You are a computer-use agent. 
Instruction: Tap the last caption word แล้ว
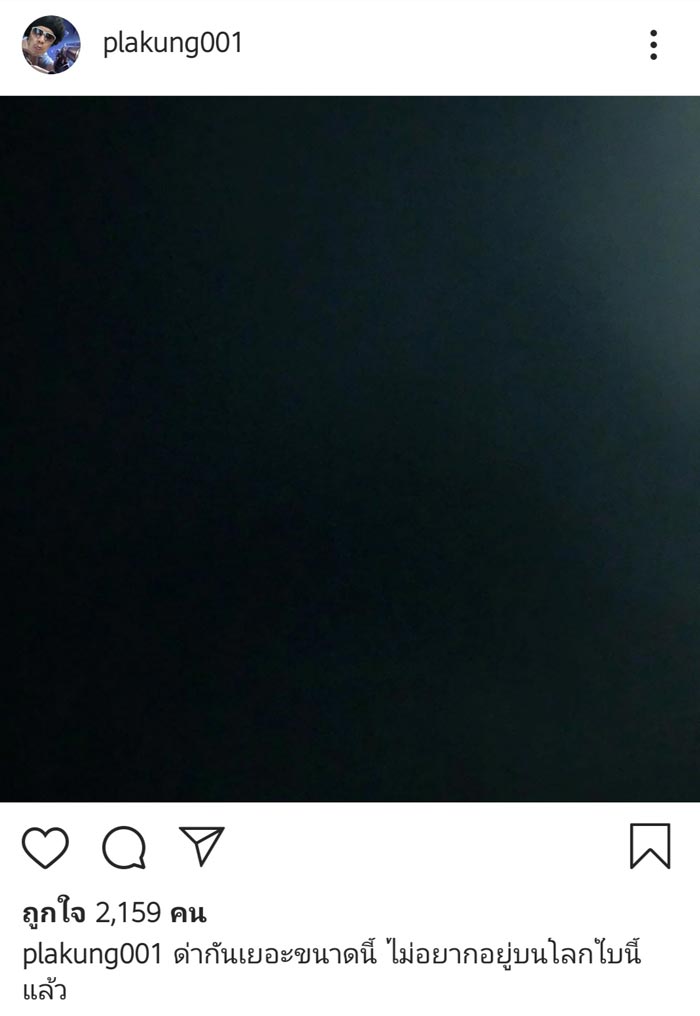click(44, 991)
